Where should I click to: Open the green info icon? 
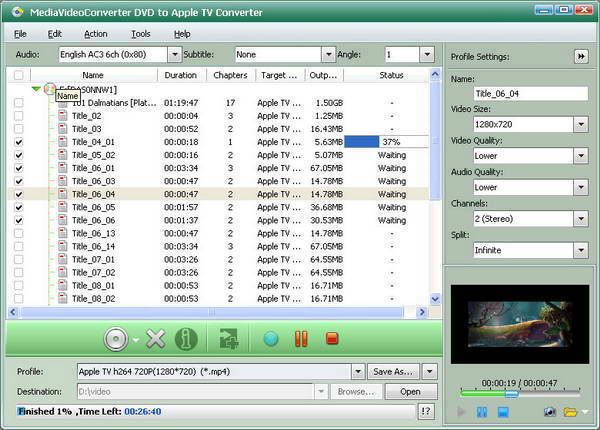(x=186, y=339)
